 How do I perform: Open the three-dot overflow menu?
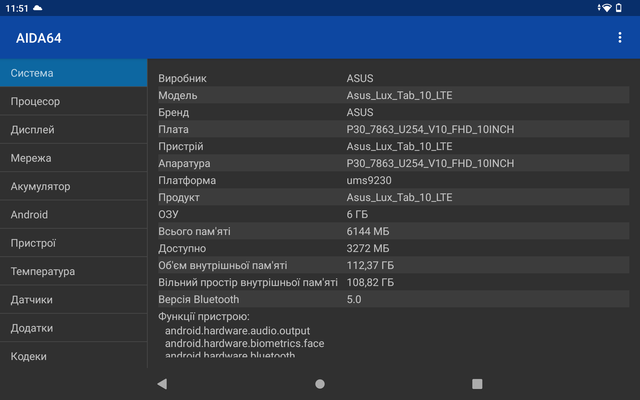tap(620, 38)
